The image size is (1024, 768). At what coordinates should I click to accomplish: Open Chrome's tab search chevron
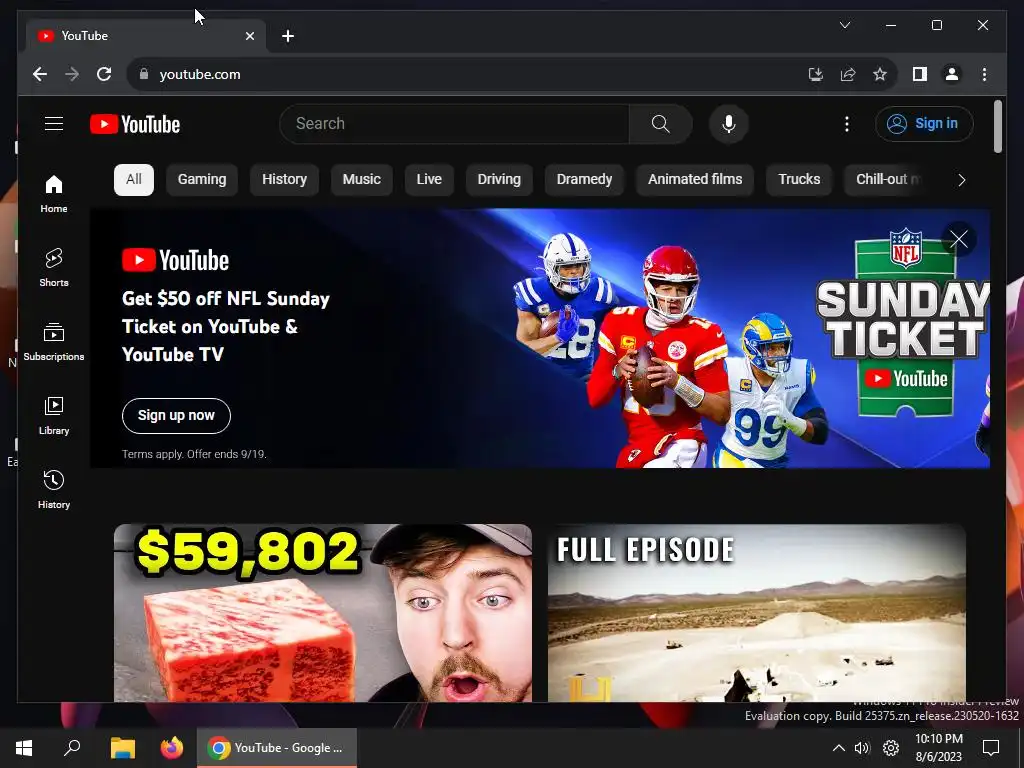(x=844, y=25)
